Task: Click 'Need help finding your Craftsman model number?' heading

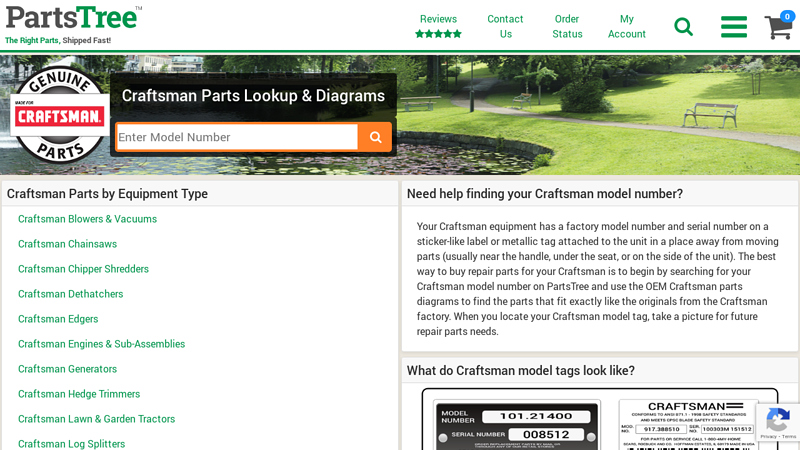Action: 544,194
